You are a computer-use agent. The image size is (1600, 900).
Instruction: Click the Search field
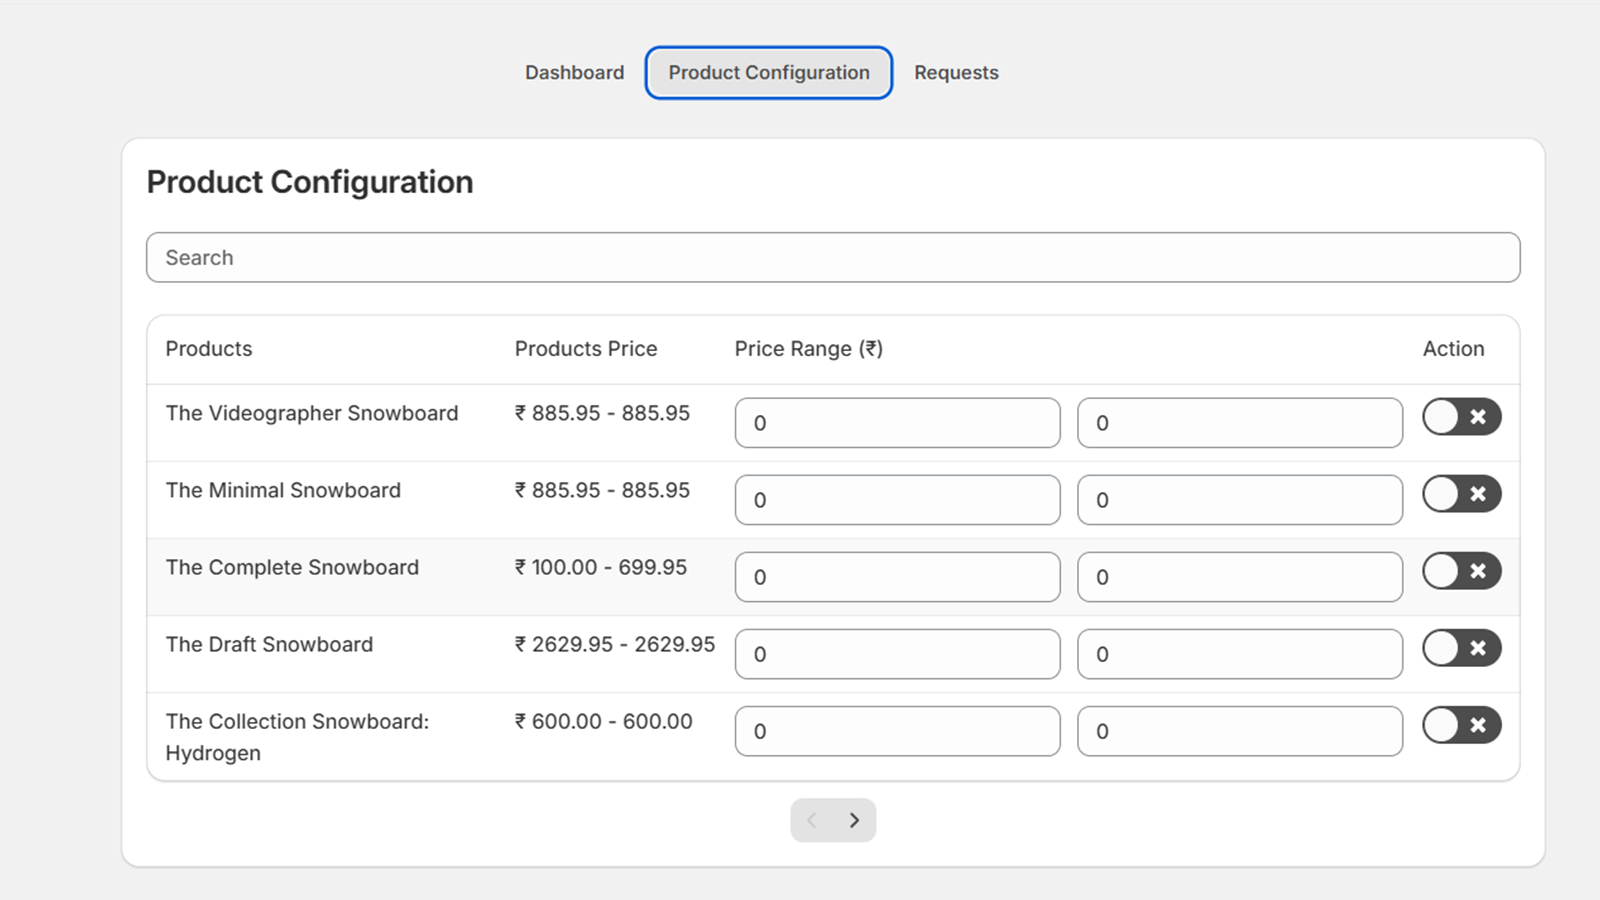click(x=833, y=257)
